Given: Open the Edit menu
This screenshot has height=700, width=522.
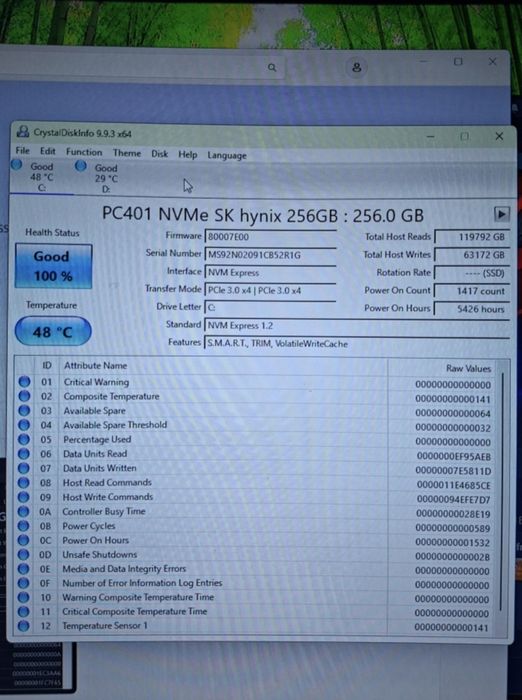Looking at the screenshot, I should pos(47,151).
